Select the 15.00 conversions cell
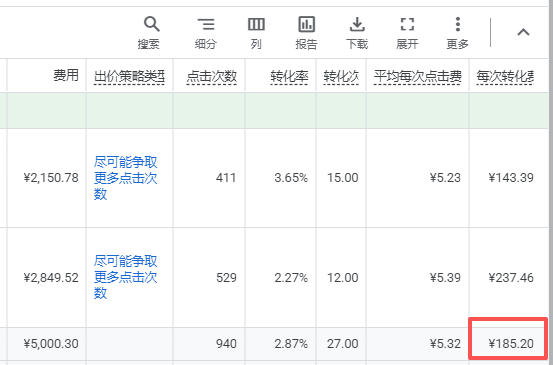 (x=342, y=178)
